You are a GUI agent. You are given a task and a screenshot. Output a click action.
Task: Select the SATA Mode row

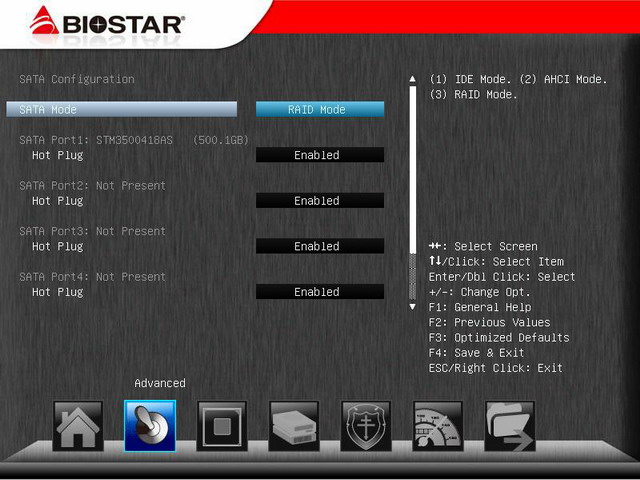[122, 109]
